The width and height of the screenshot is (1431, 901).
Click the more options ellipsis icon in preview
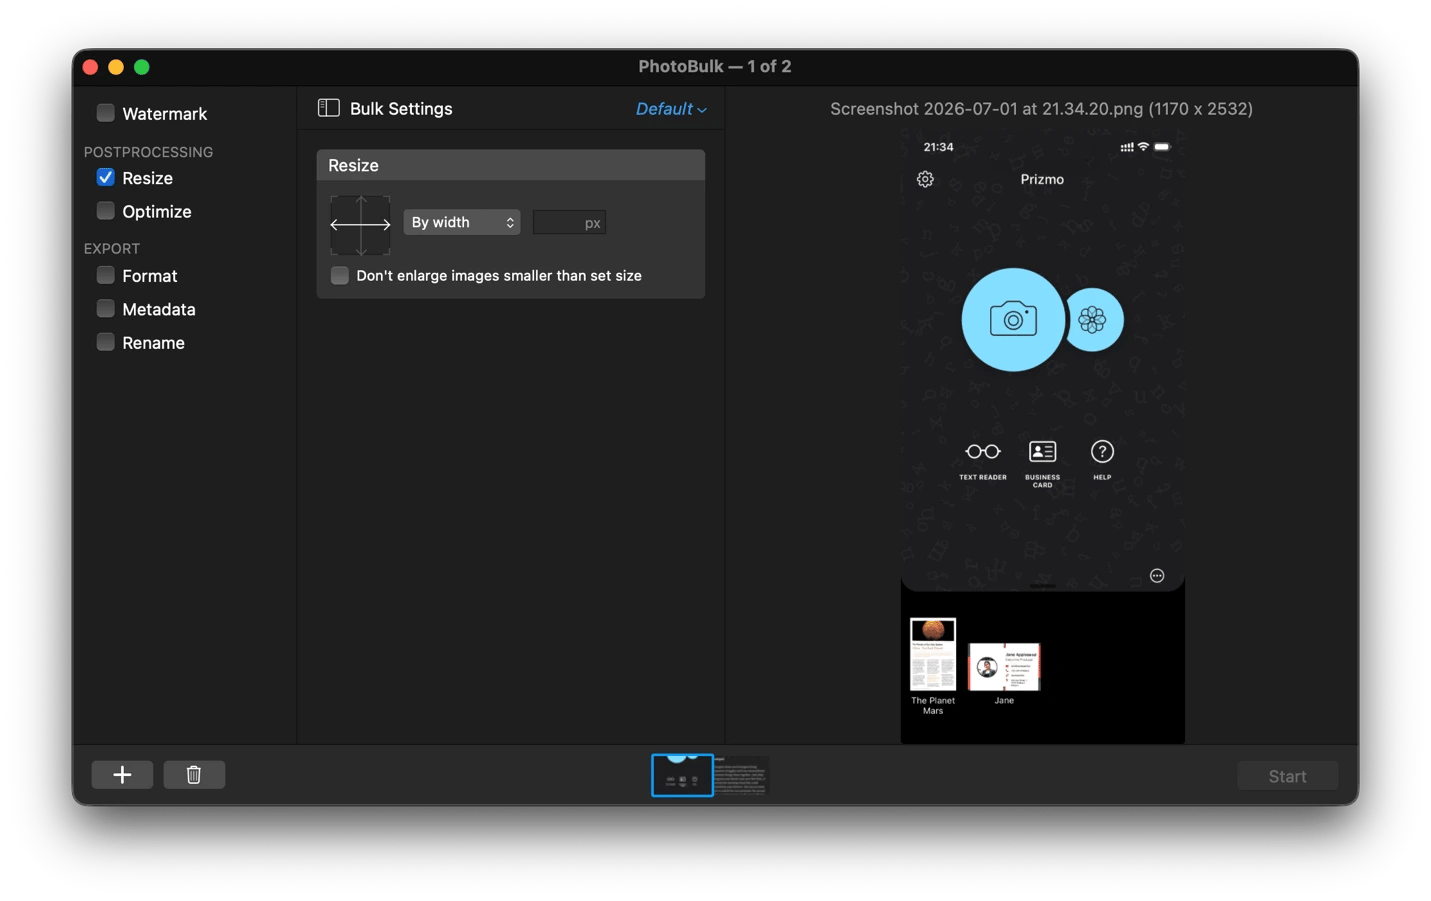[x=1157, y=576]
